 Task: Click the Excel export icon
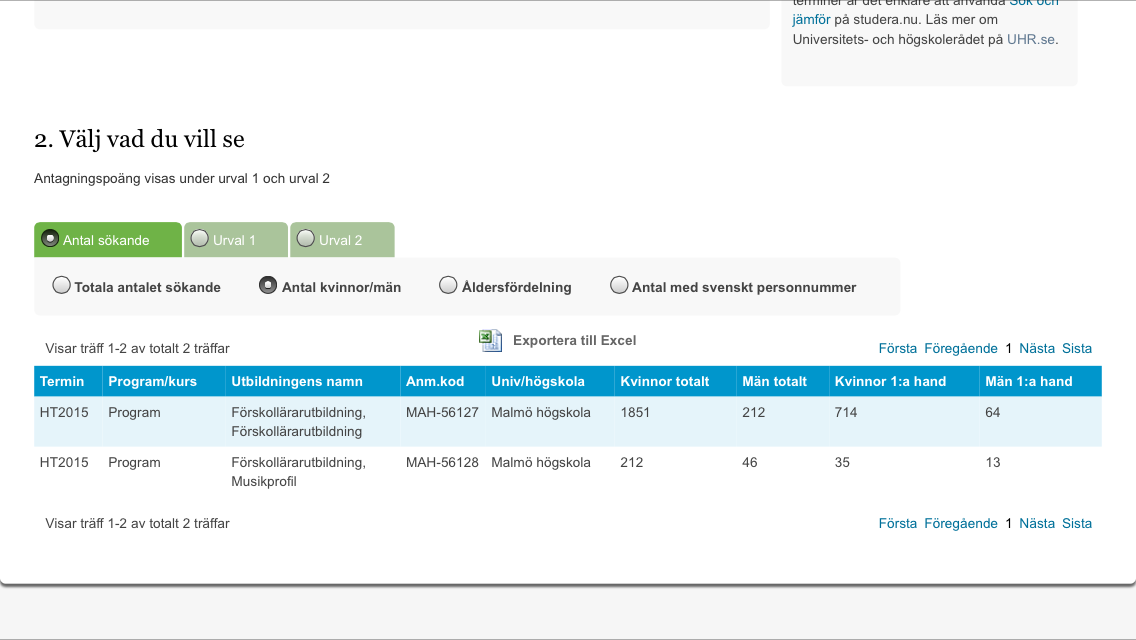[490, 341]
